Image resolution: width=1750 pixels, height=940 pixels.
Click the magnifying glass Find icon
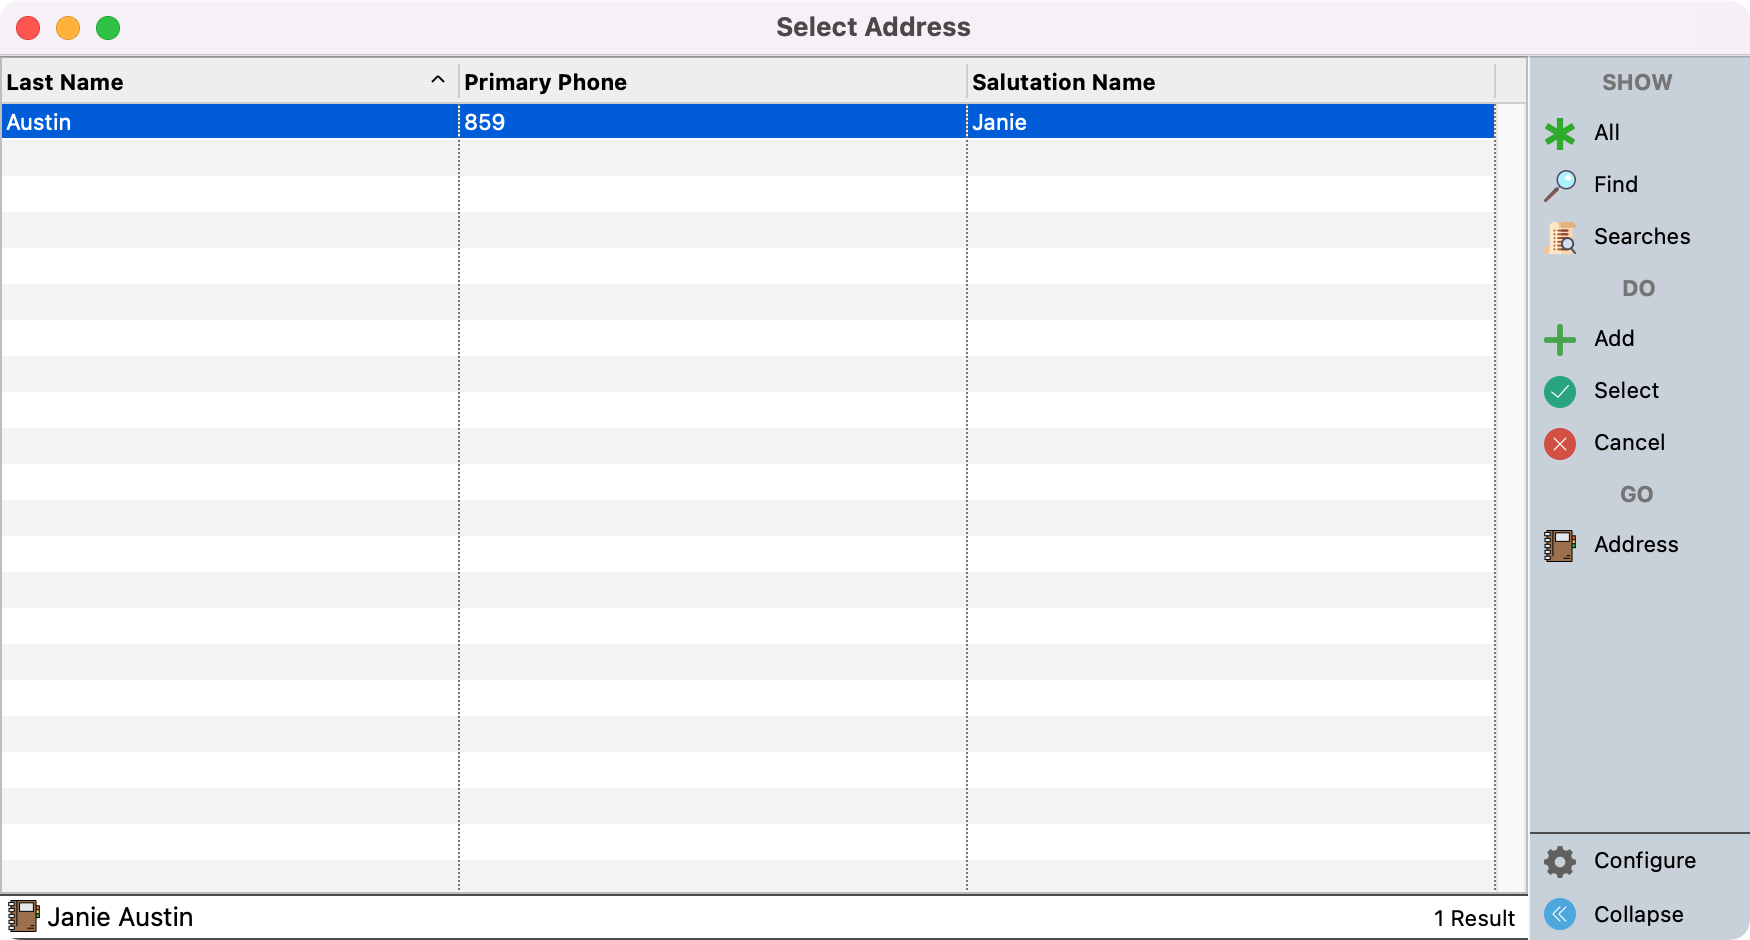[1560, 185]
